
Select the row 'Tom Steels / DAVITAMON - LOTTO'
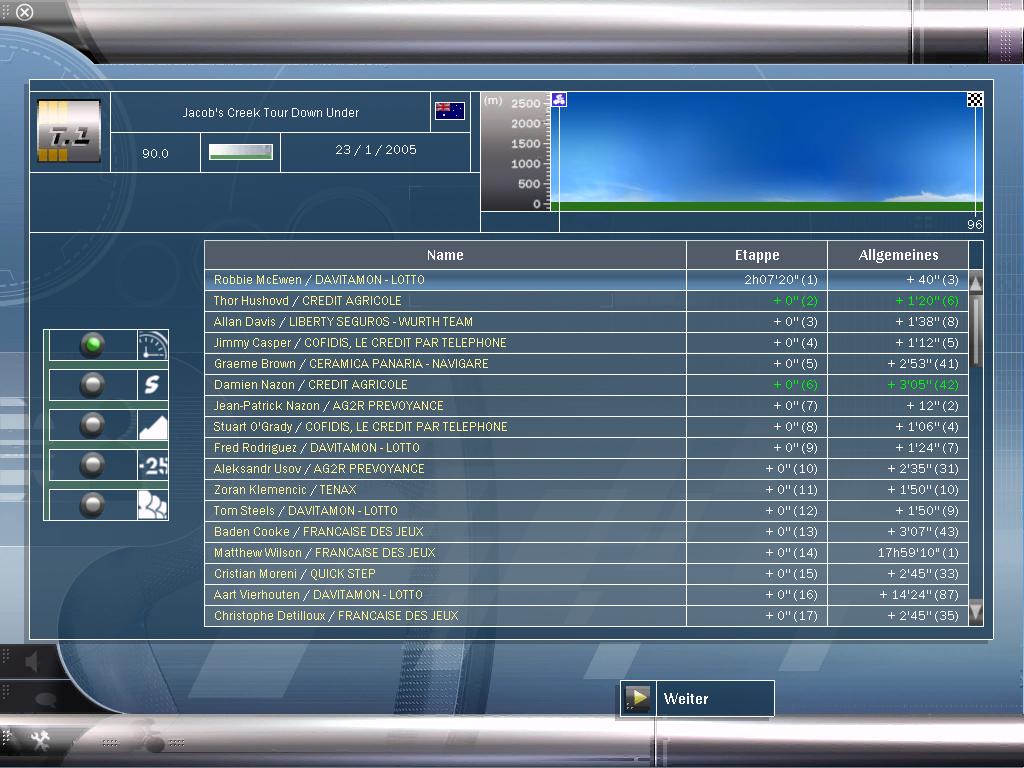point(586,510)
